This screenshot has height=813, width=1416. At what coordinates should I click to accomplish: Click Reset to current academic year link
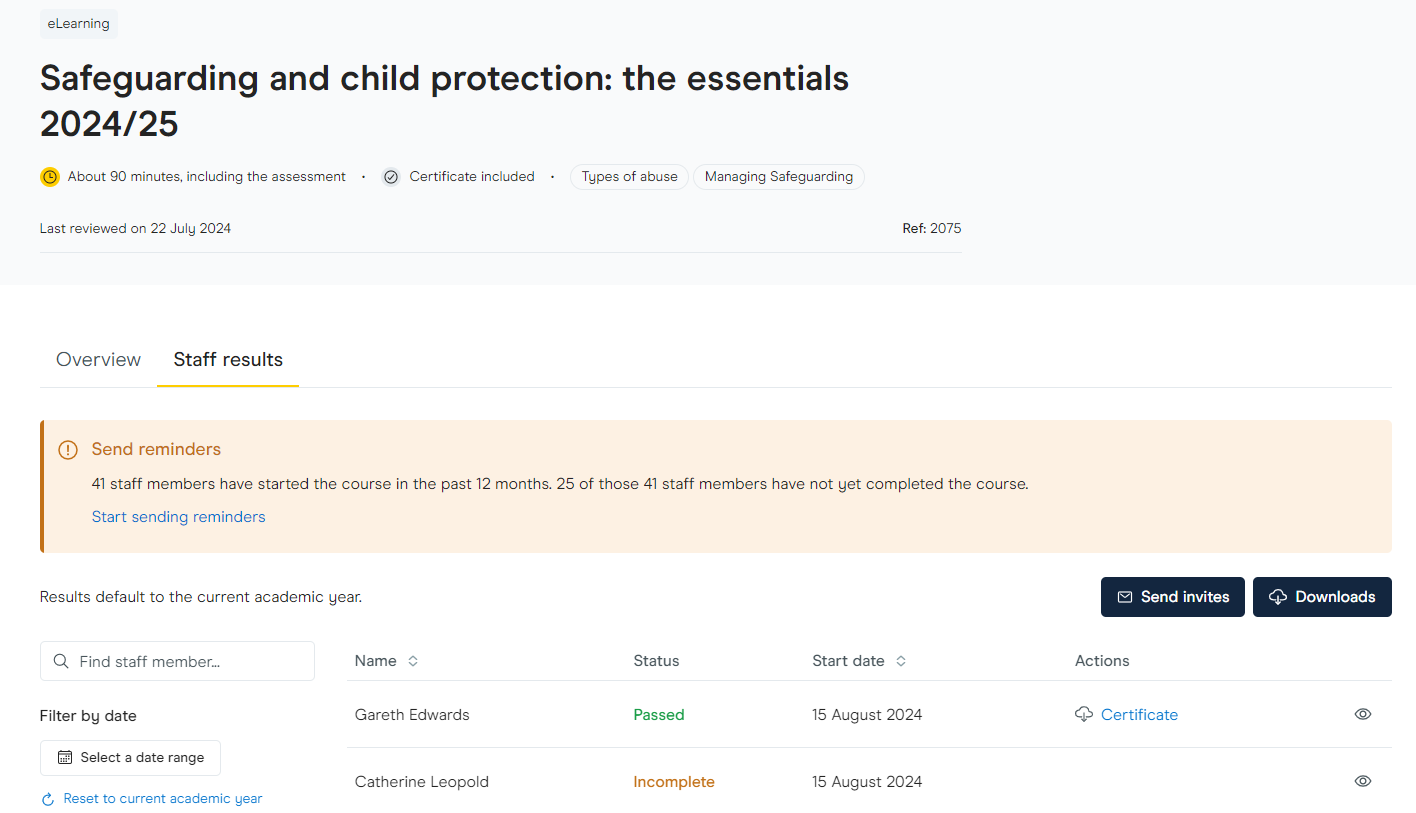coord(162,799)
